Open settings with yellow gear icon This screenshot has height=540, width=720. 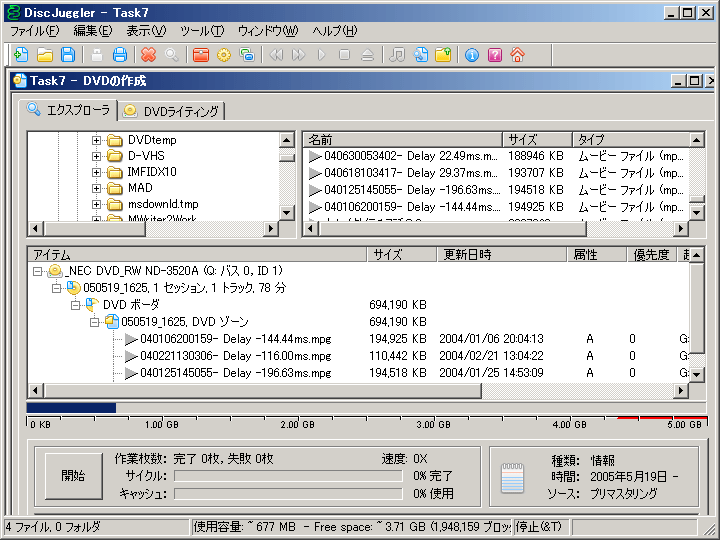click(224, 55)
